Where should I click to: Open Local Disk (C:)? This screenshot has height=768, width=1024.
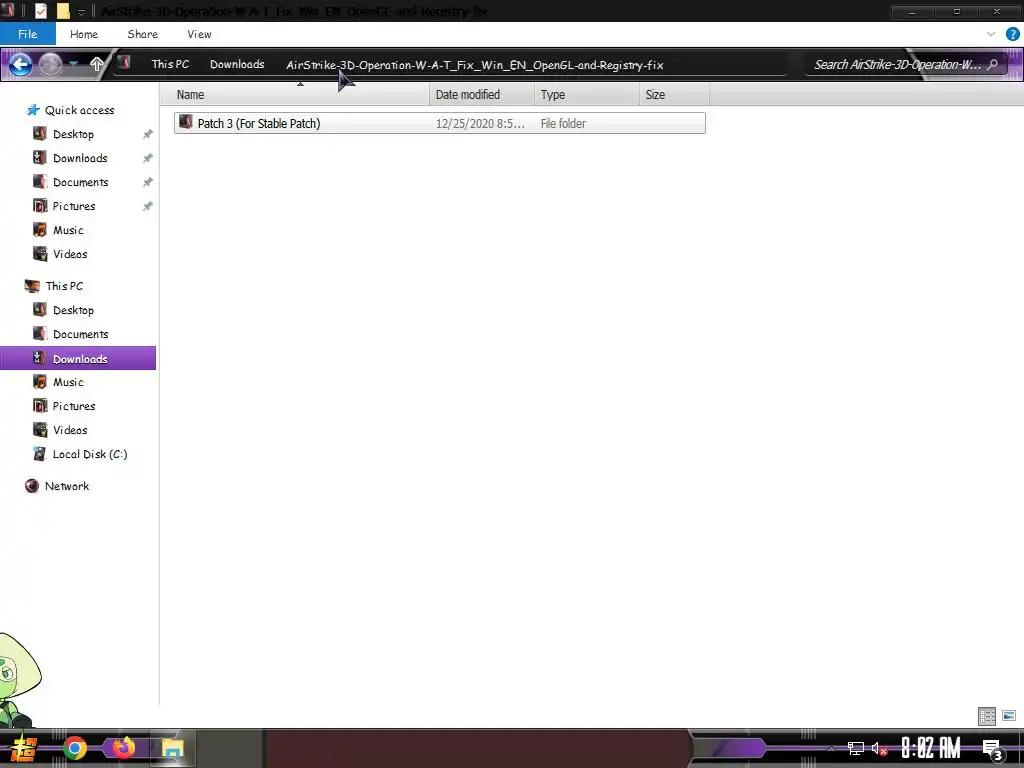tap(89, 455)
